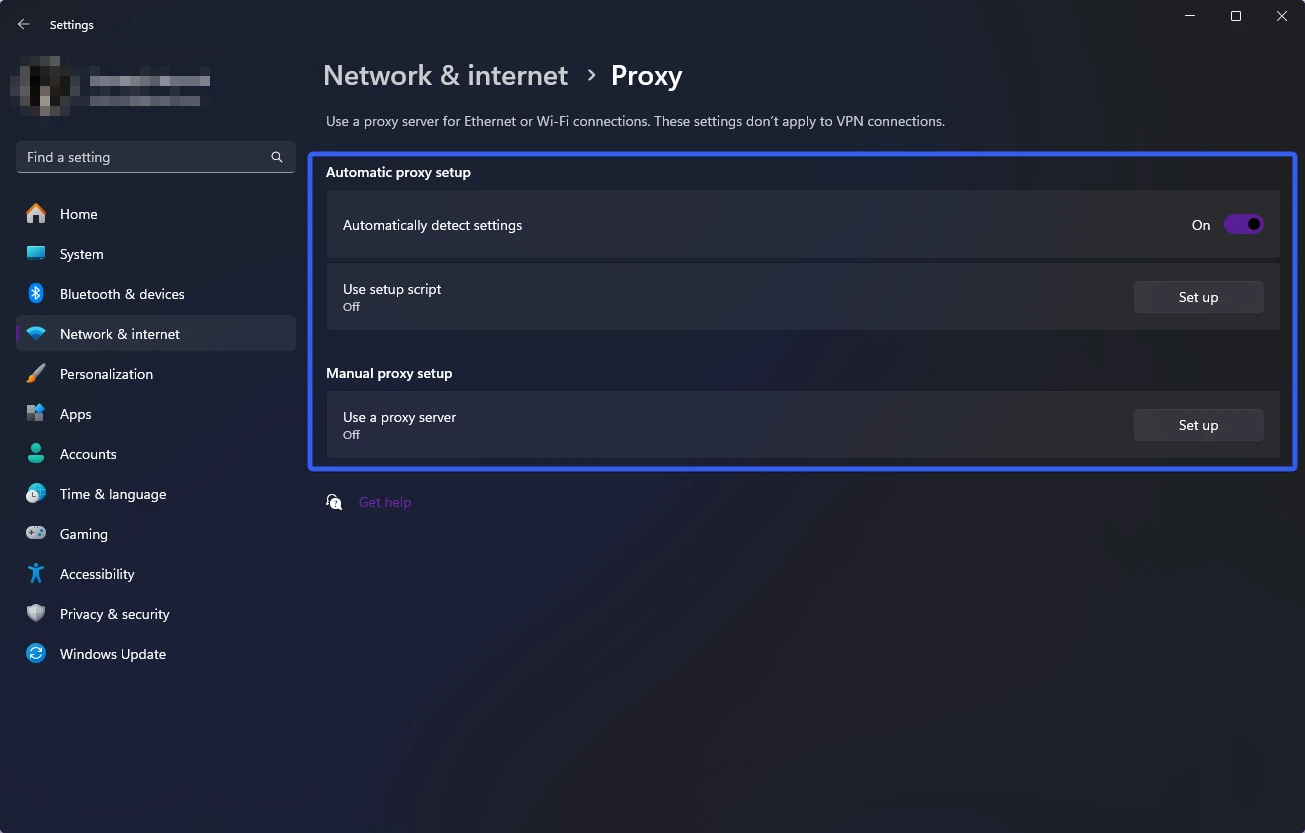The height and width of the screenshot is (833, 1305).
Task: Click the search magnifier icon
Action: point(277,157)
